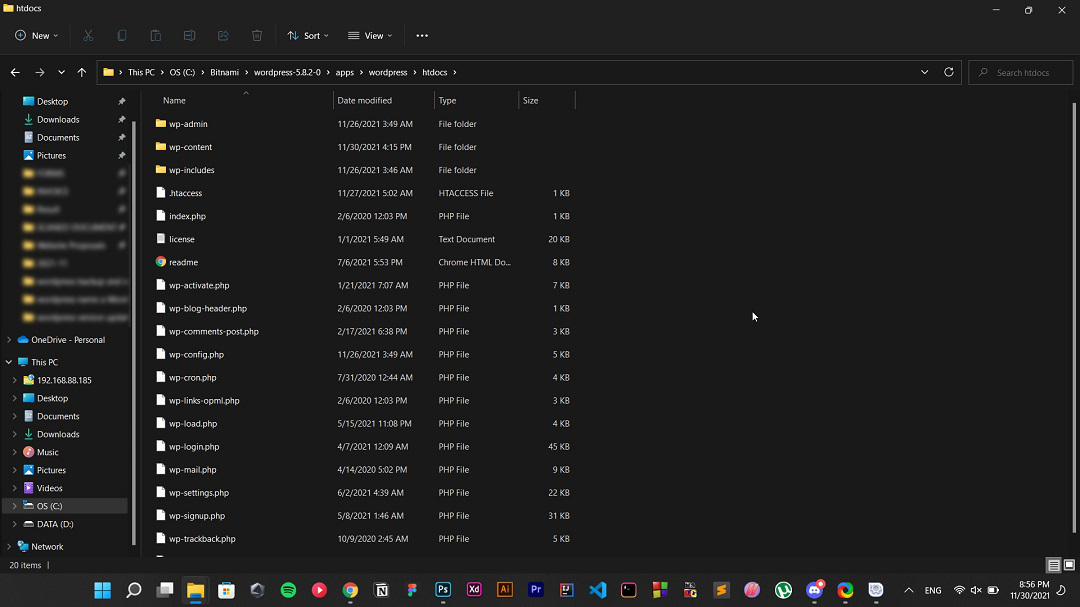
Task: Open Premiere Pro from taskbar
Action: tap(536, 590)
